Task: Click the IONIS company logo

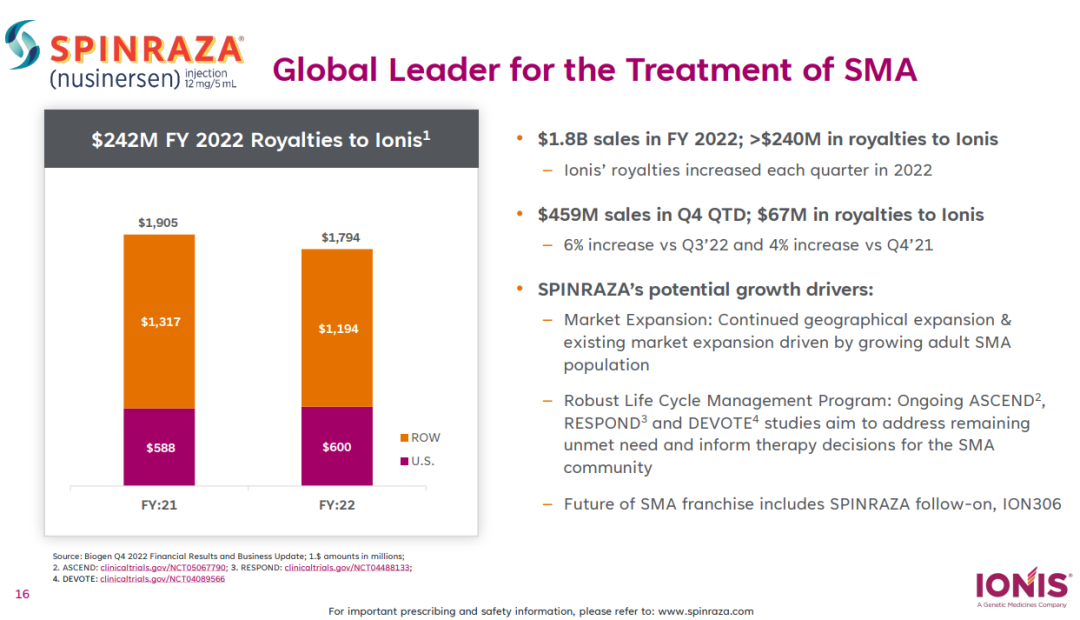Action: 1020,585
